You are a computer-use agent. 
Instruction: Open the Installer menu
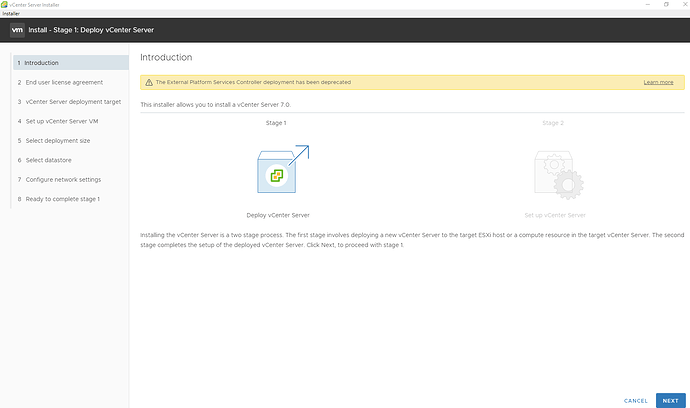coord(11,13)
